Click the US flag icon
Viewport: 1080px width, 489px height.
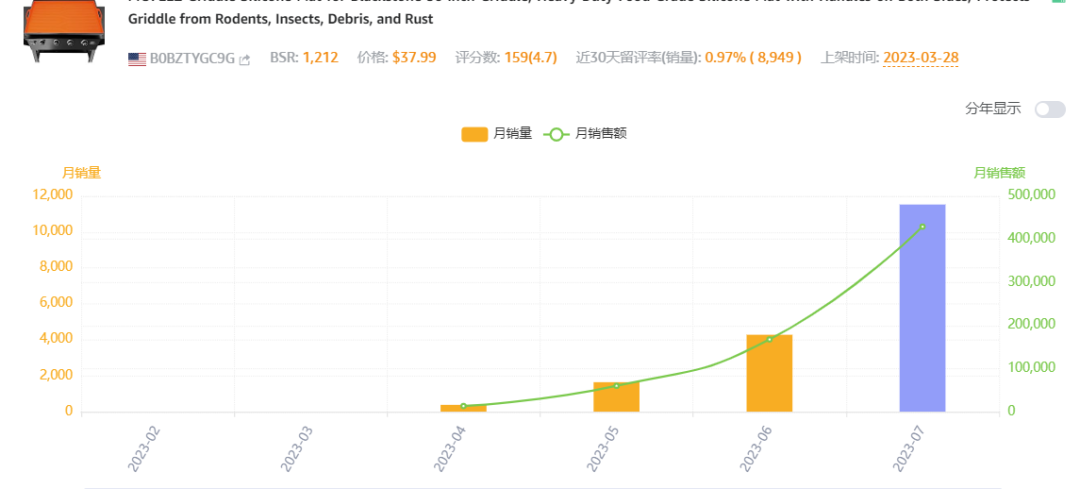pos(137,59)
